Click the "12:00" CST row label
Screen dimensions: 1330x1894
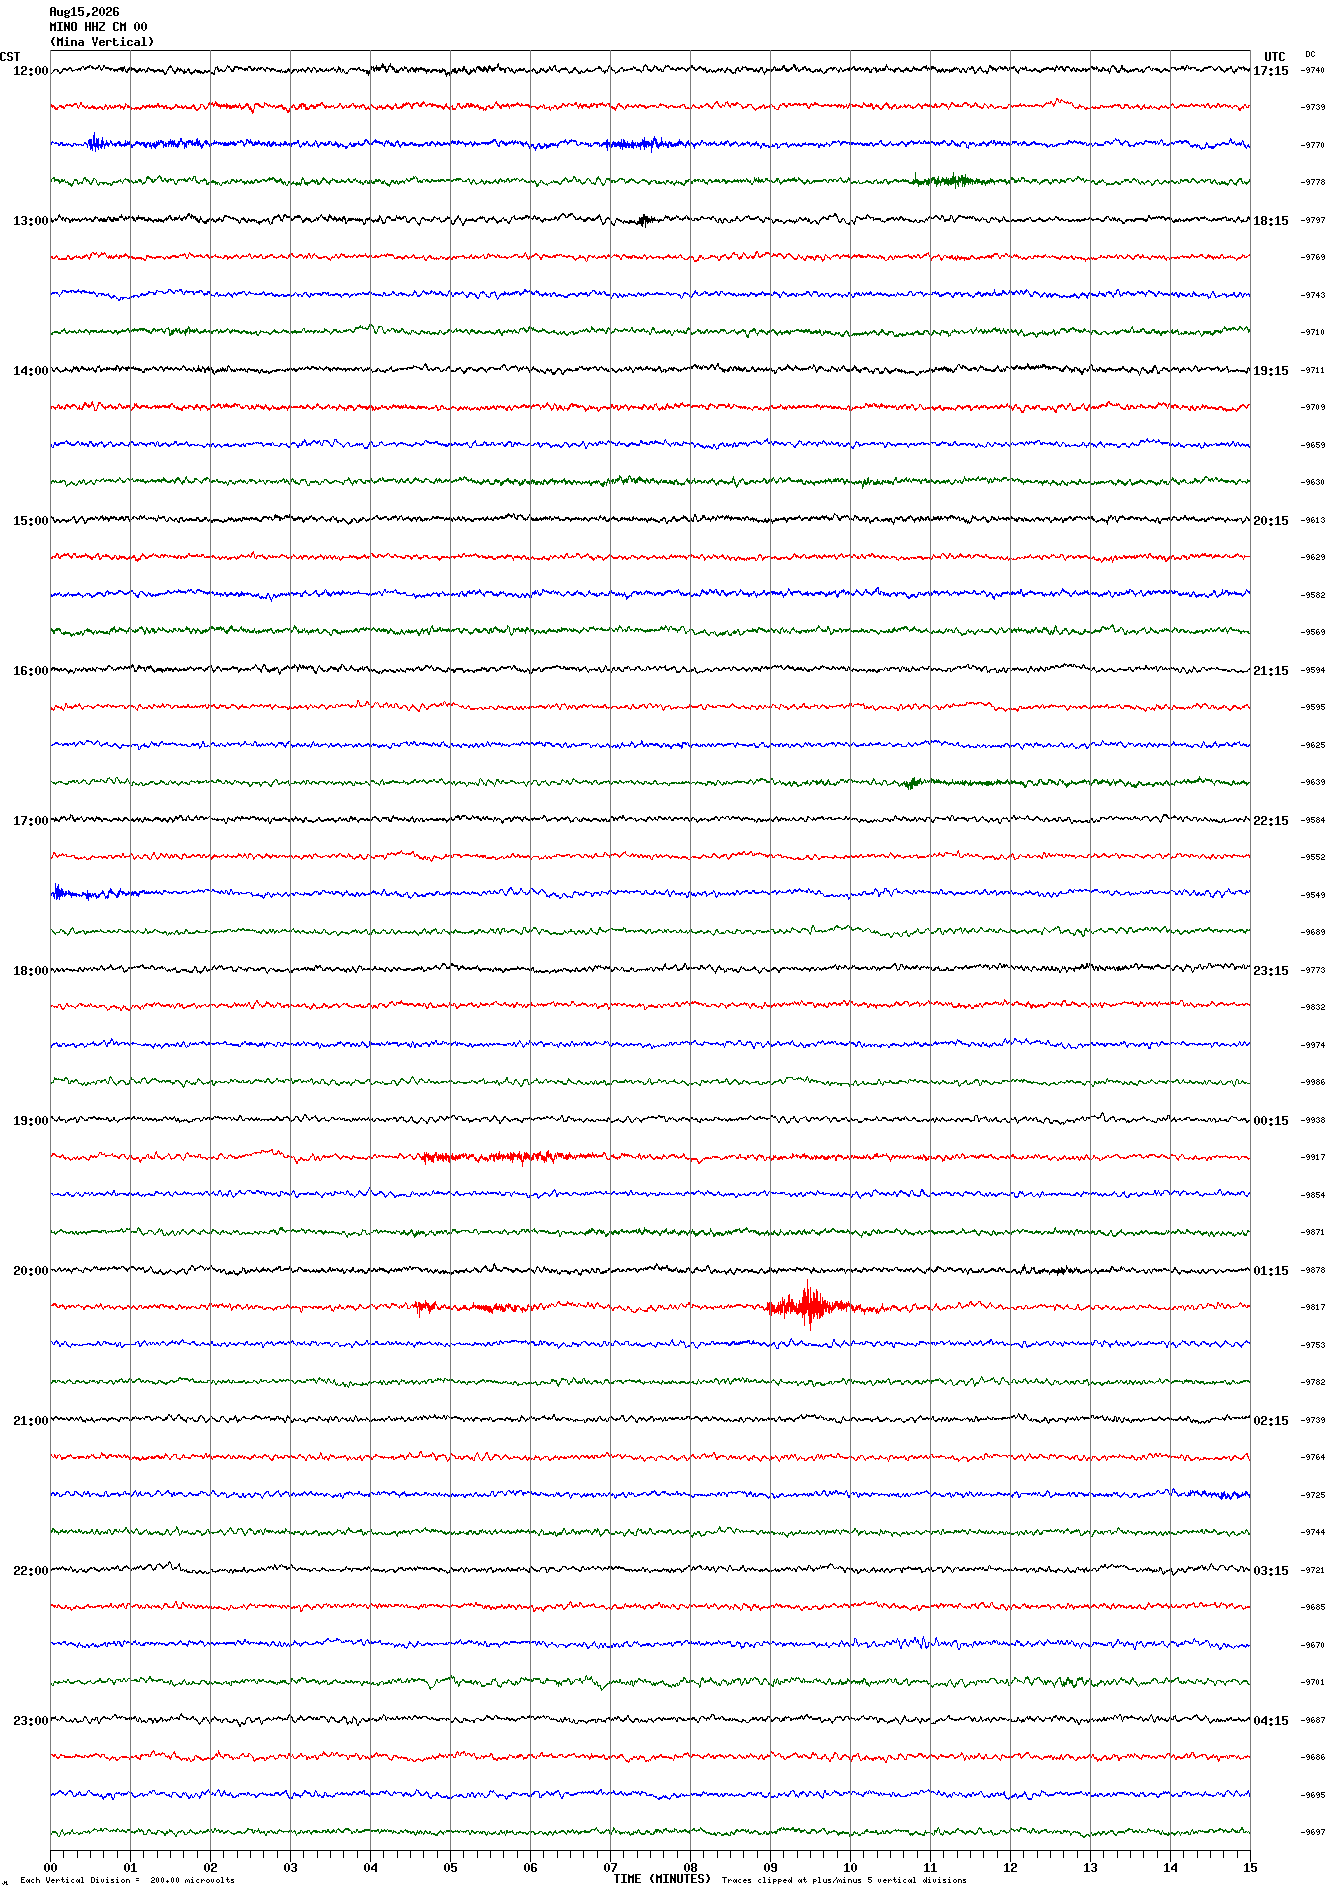tap(30, 71)
